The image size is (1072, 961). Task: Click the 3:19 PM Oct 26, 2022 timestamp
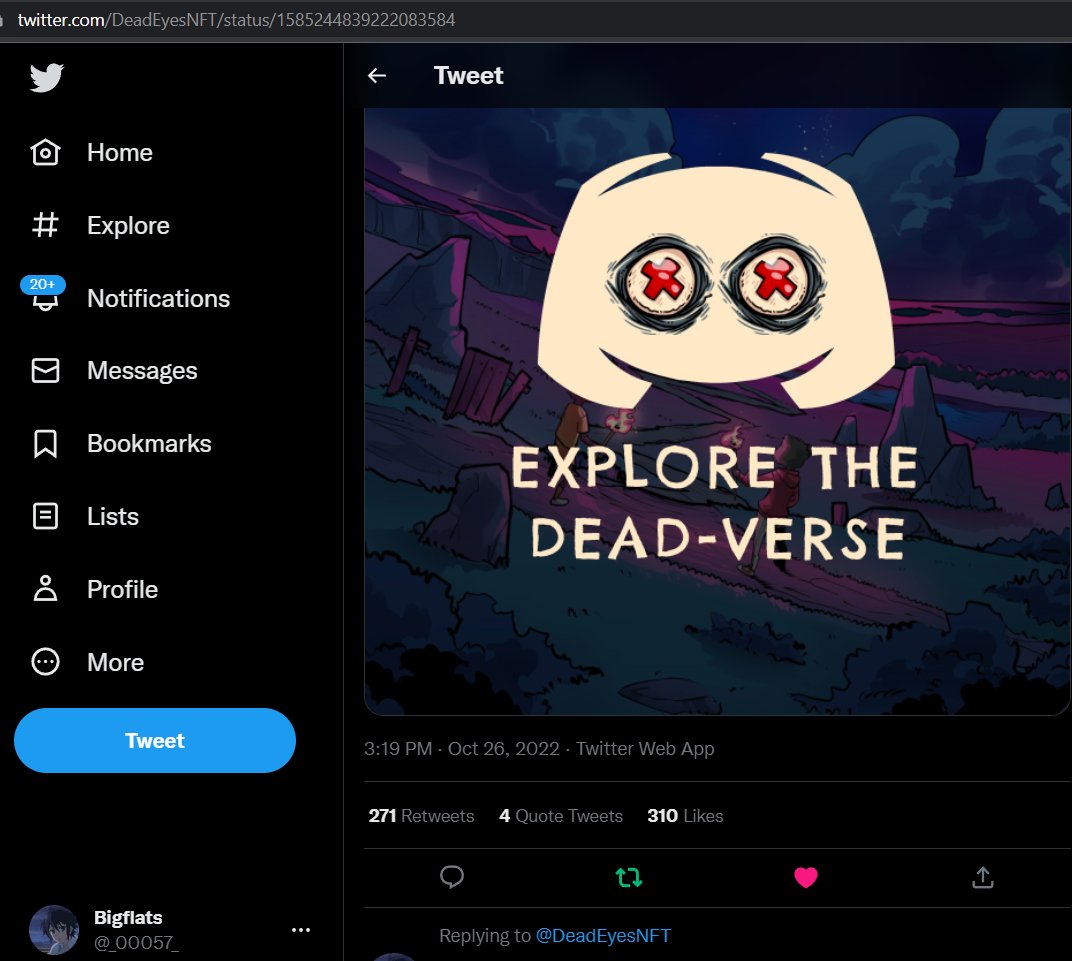tap(461, 748)
